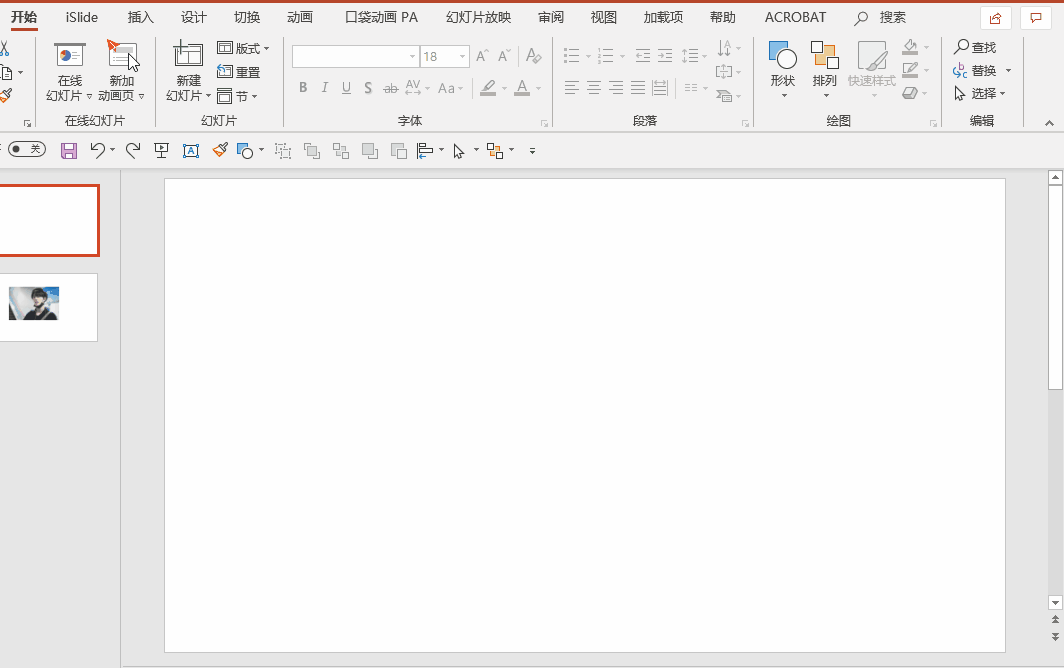Viewport: 1064px width, 668px height.
Task: Open the 字体 font dialog launcher
Action: point(544,124)
